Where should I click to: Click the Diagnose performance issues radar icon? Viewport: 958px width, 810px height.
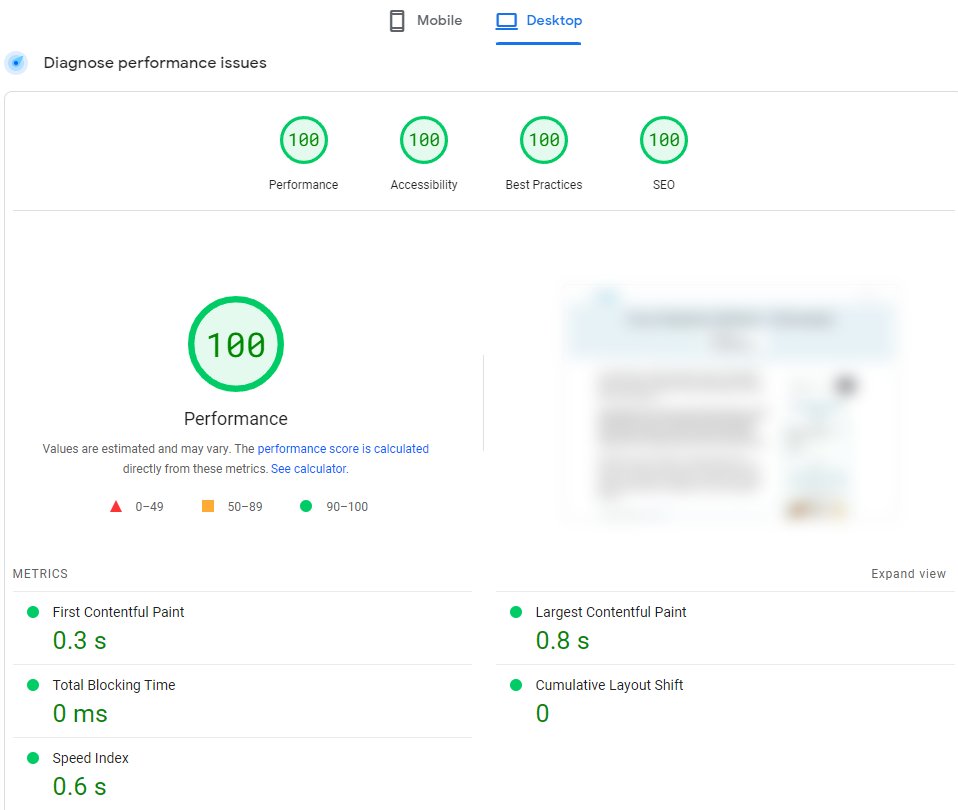tap(16, 63)
